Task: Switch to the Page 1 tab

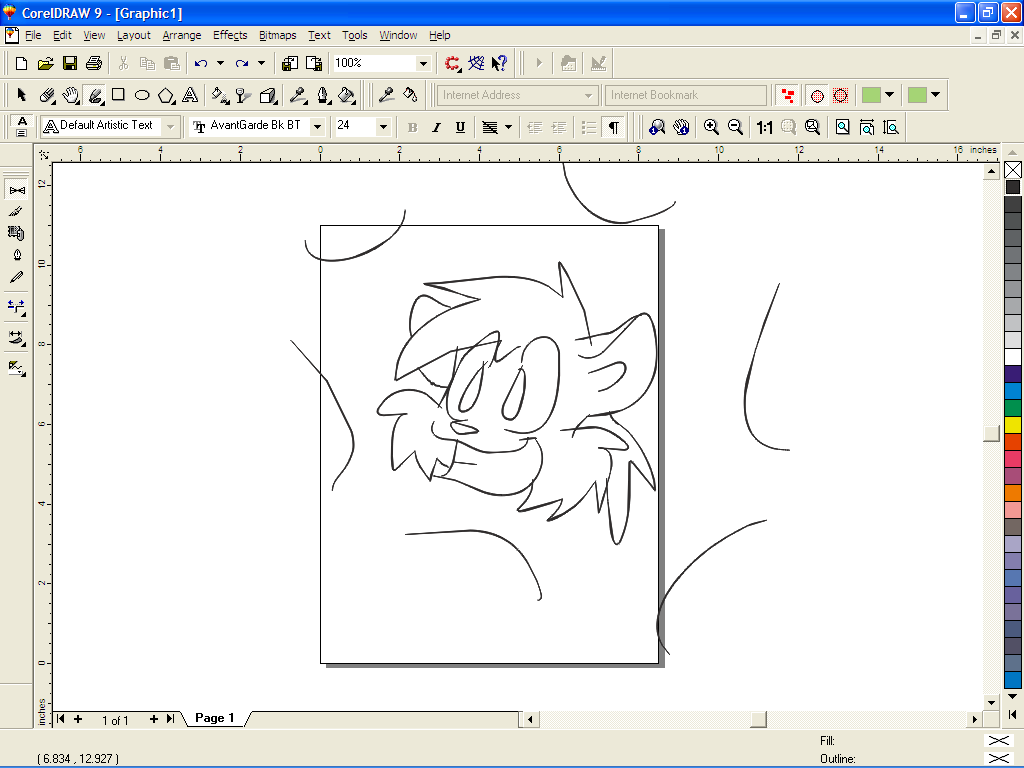Action: click(214, 718)
